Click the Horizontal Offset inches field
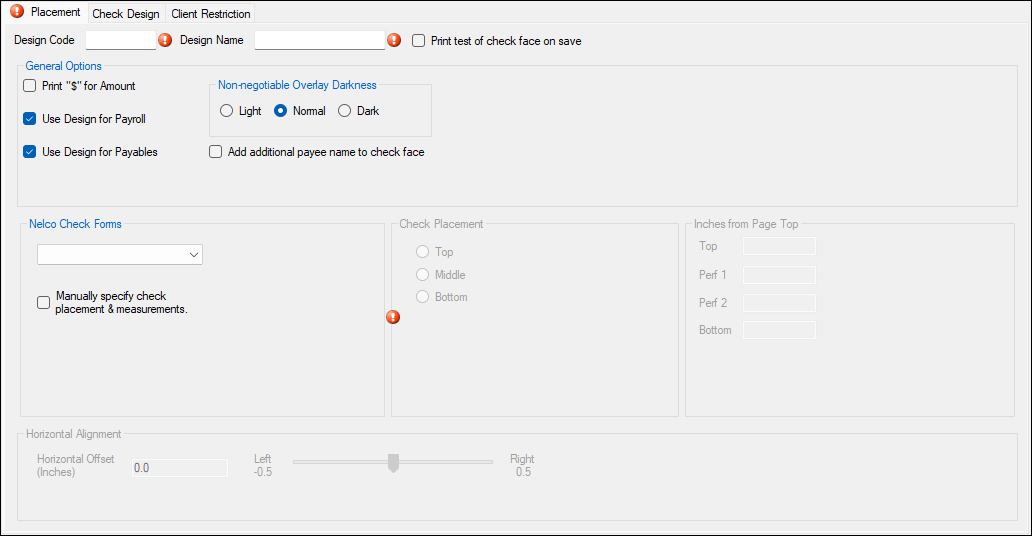 180,467
